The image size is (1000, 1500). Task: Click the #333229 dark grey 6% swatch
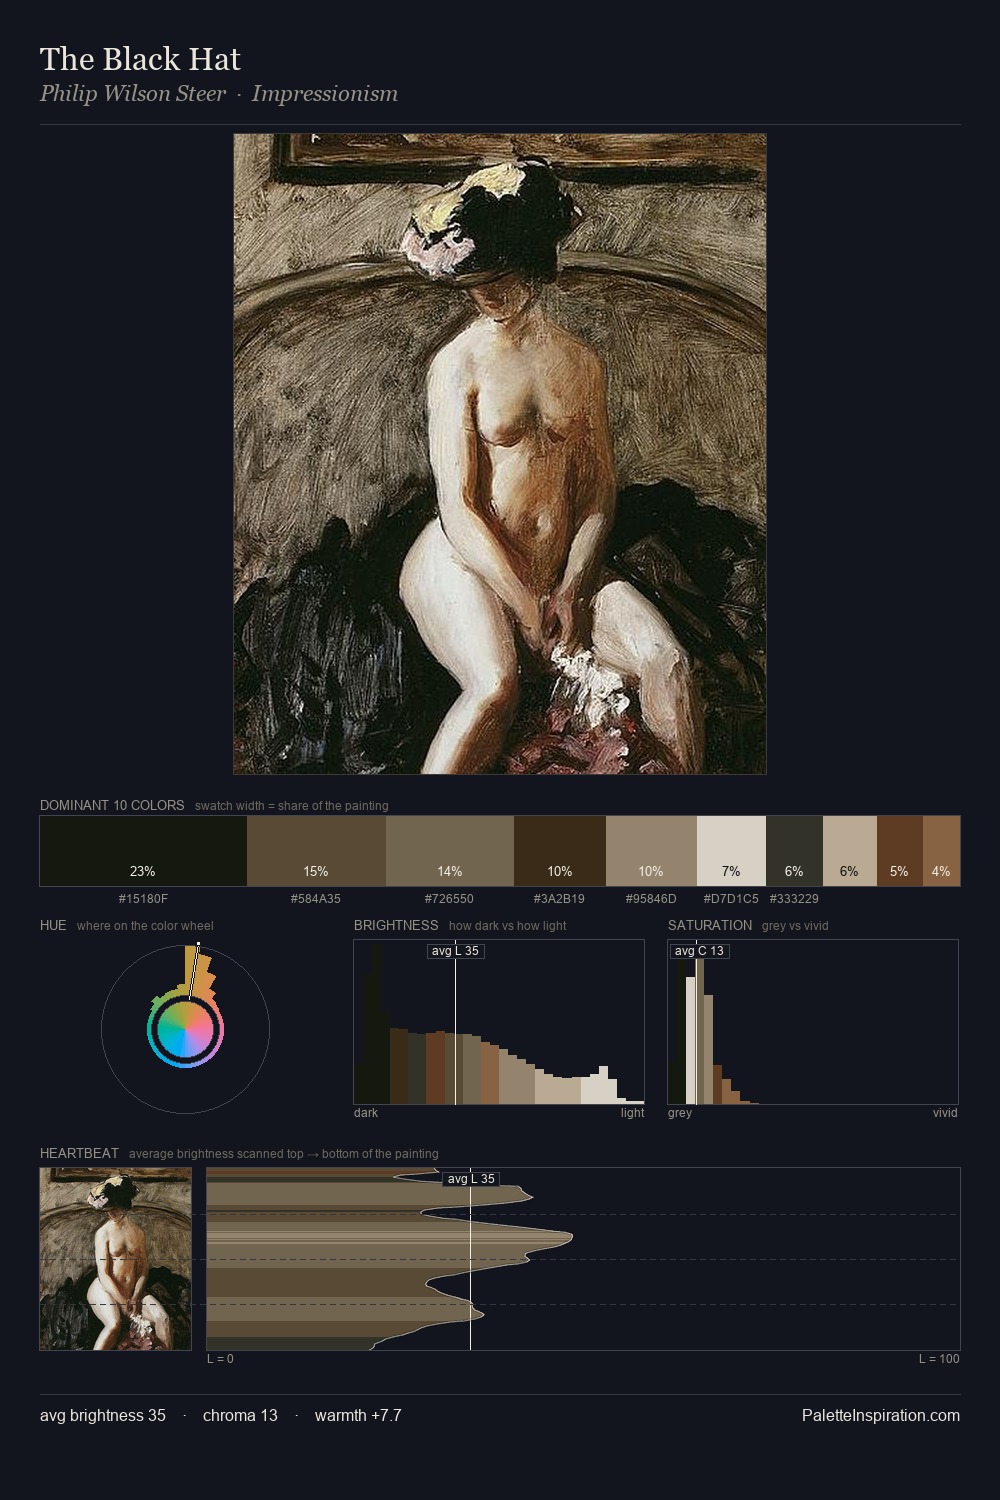[794, 851]
